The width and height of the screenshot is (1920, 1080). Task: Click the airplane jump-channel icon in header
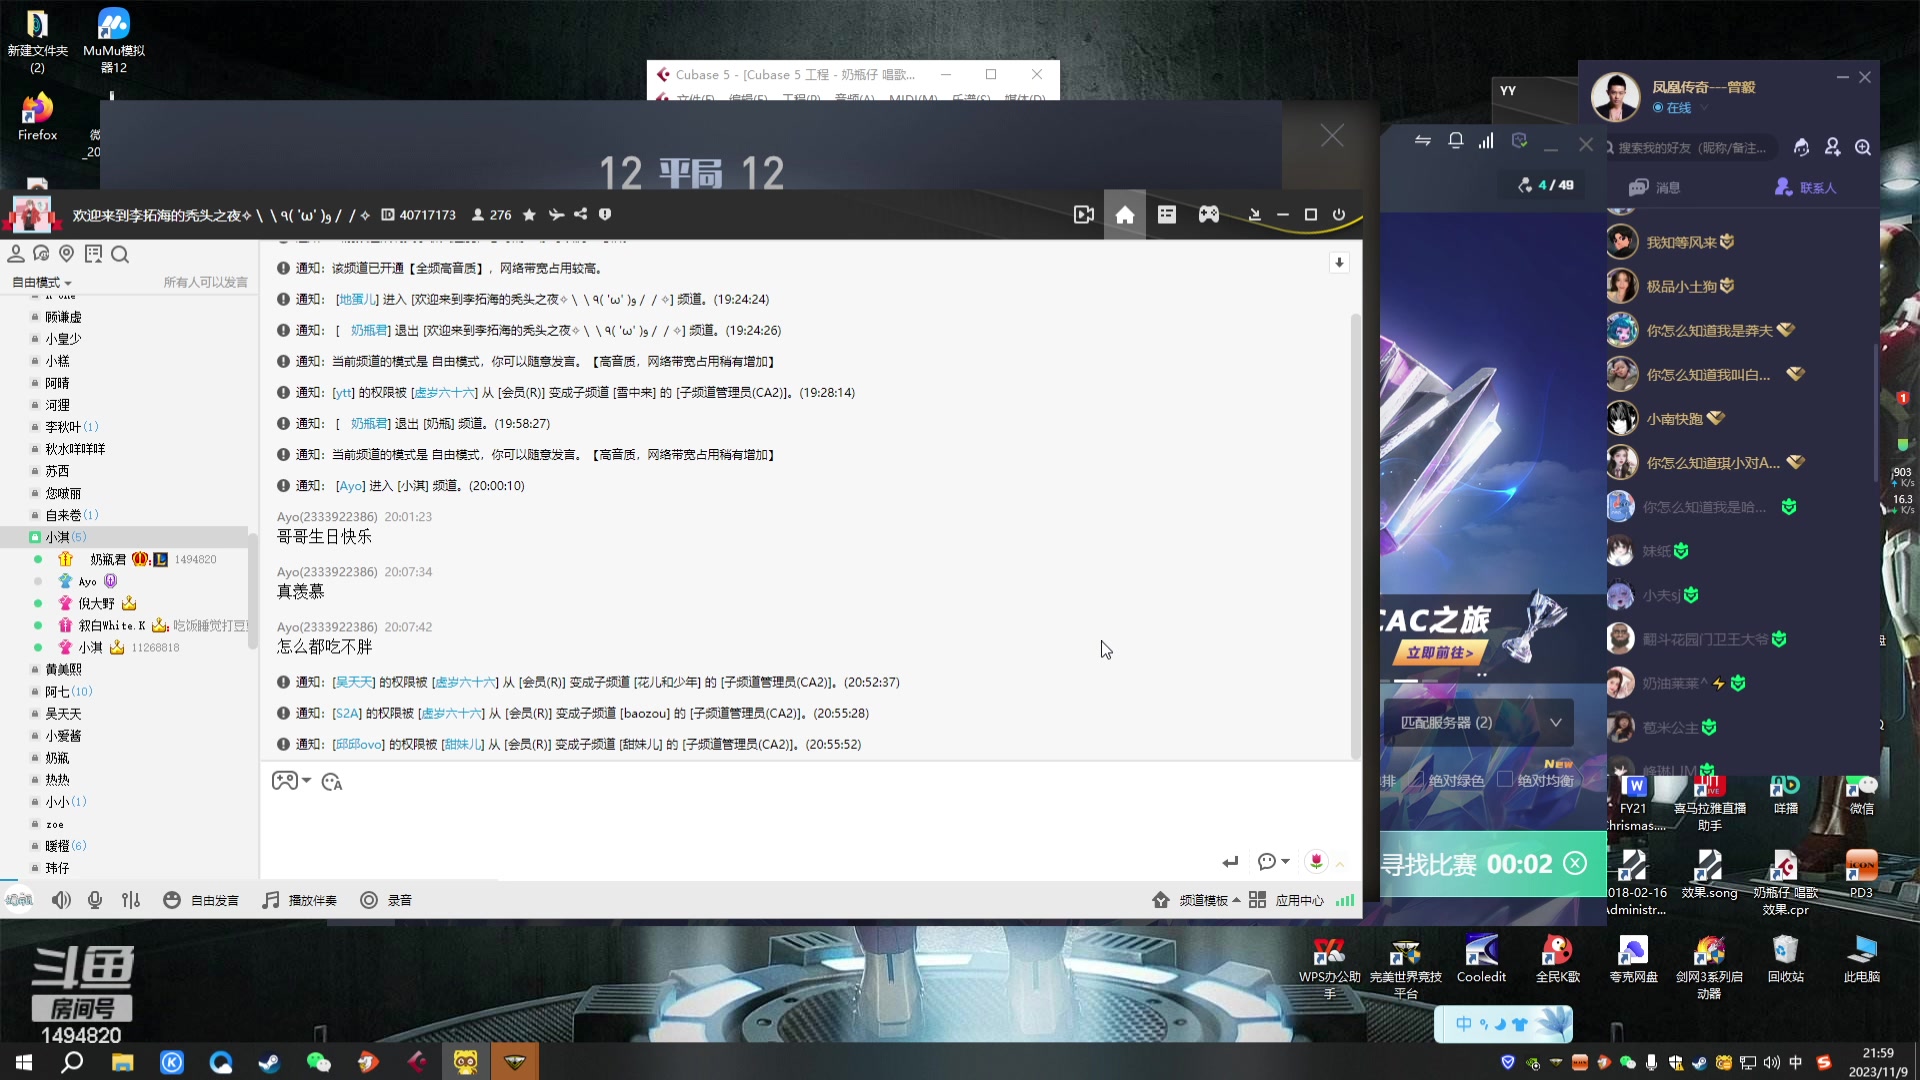click(556, 215)
